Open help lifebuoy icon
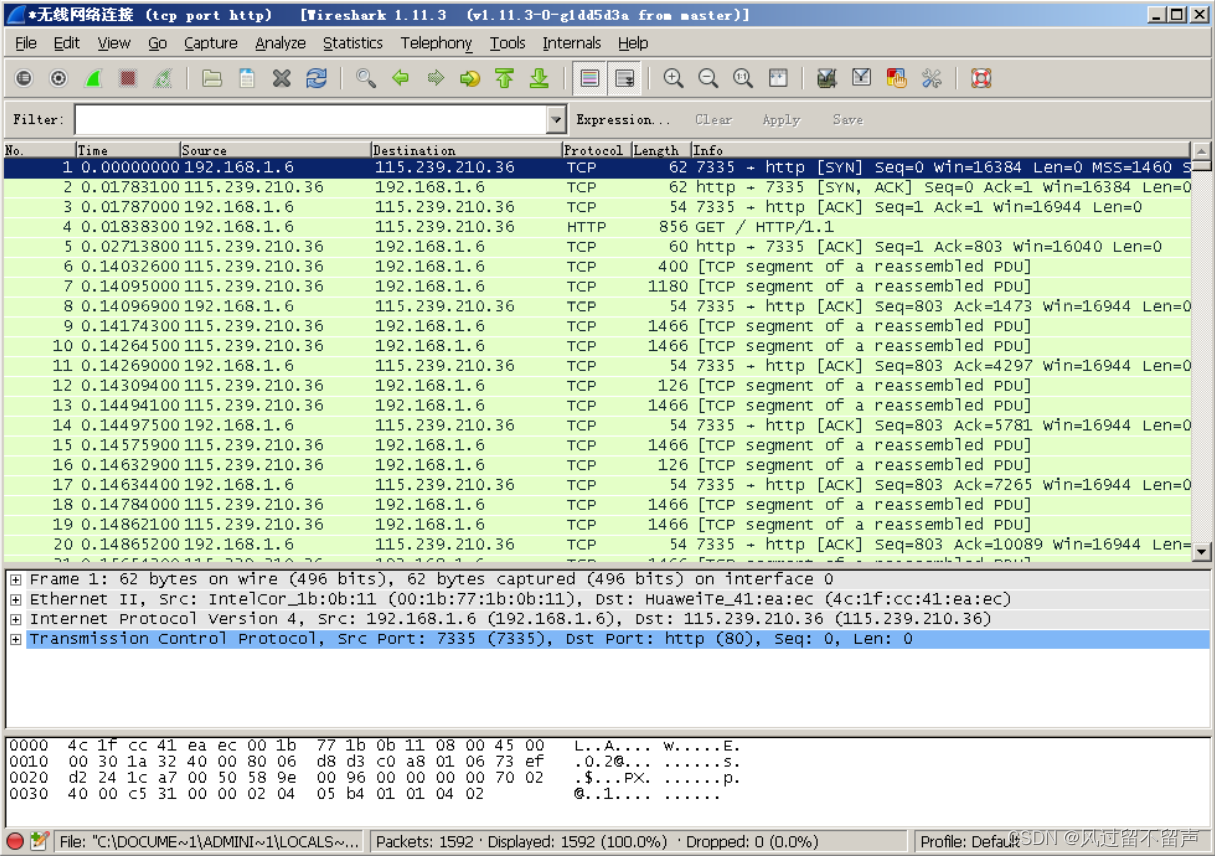This screenshot has height=857, width=1215. click(981, 78)
